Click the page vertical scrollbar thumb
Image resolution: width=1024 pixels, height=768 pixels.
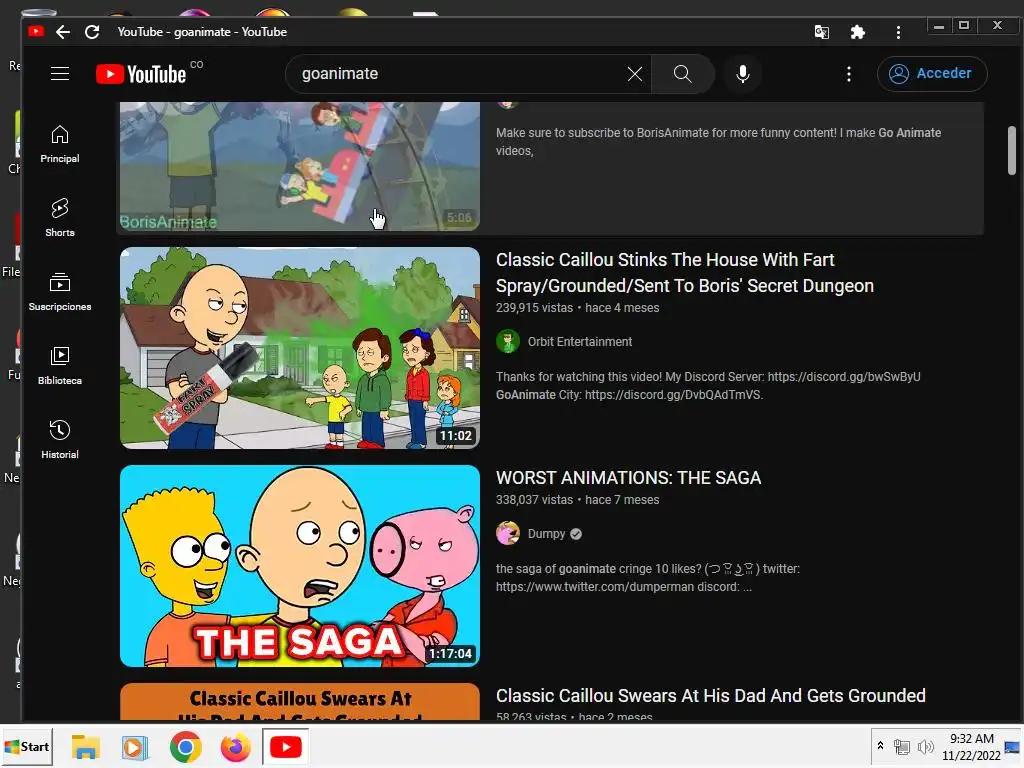click(1012, 150)
